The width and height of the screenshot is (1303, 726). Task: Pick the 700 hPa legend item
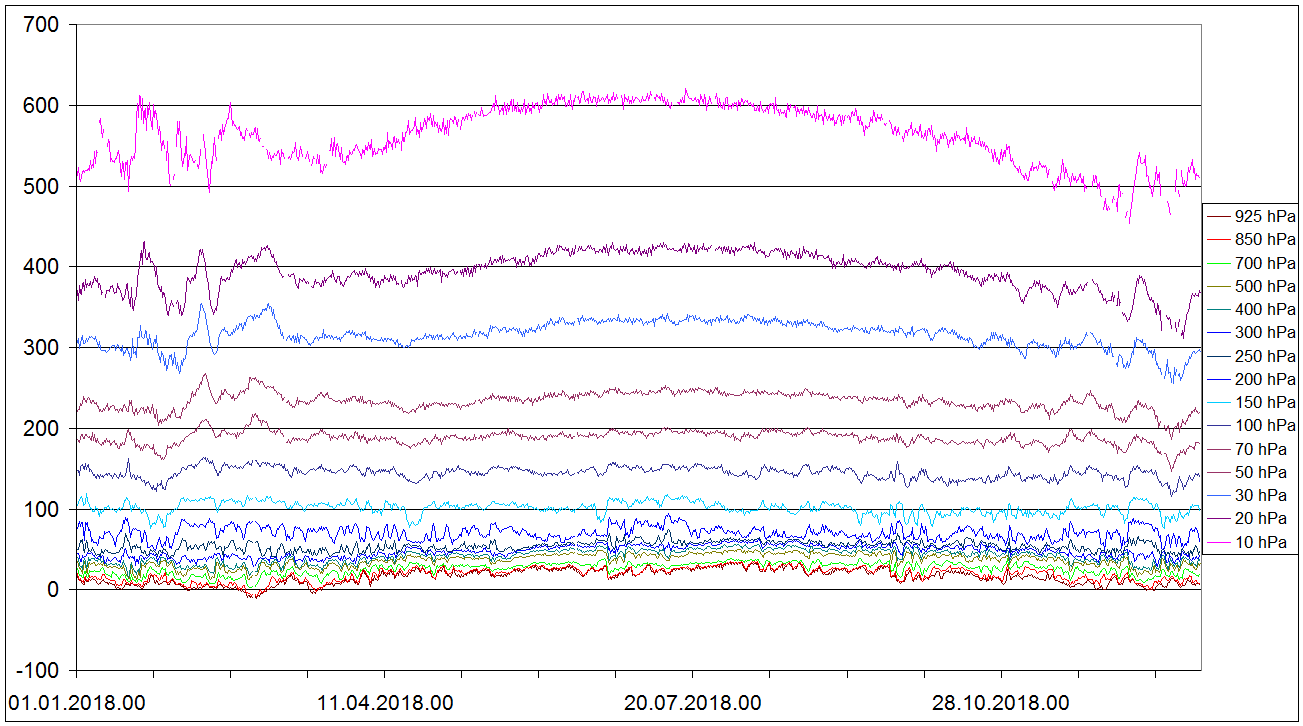(1265, 263)
